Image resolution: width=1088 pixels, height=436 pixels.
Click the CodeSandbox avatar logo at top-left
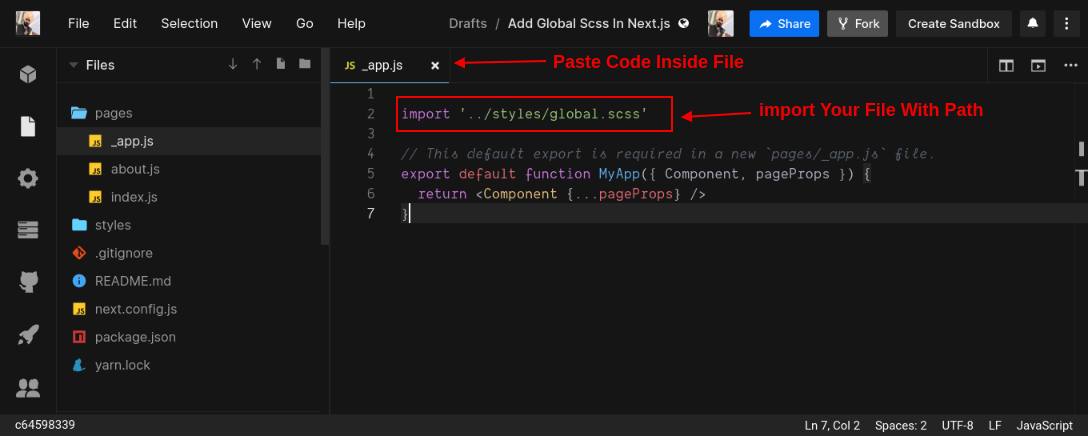(x=28, y=24)
